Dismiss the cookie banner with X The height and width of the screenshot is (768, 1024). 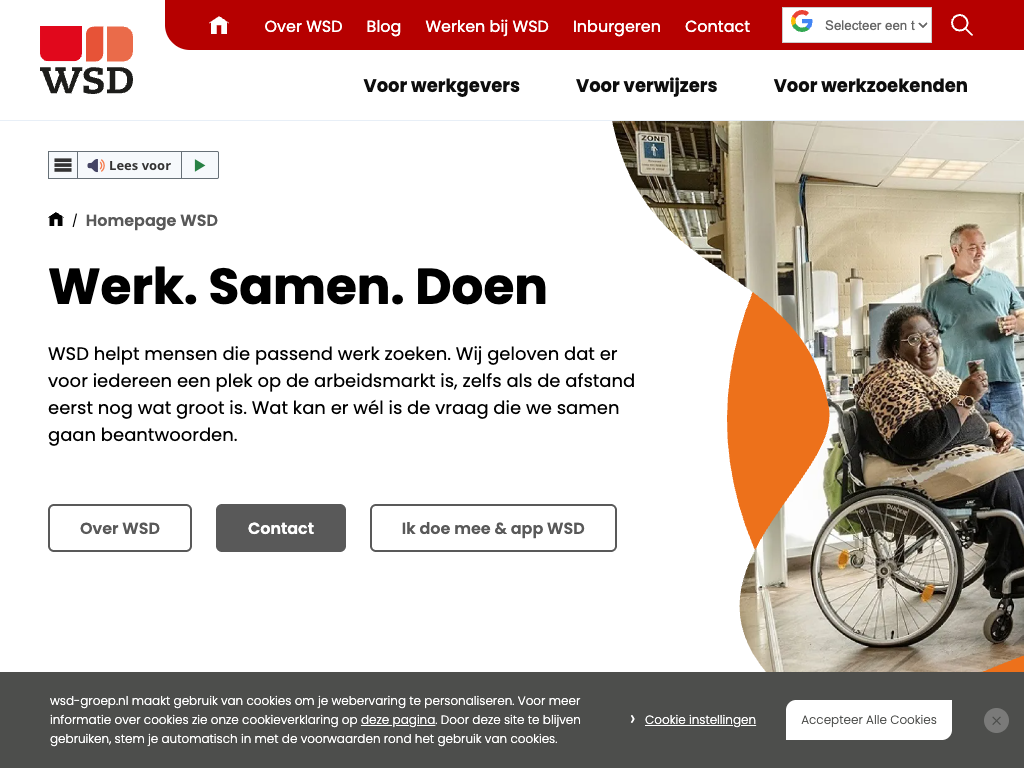[996, 720]
